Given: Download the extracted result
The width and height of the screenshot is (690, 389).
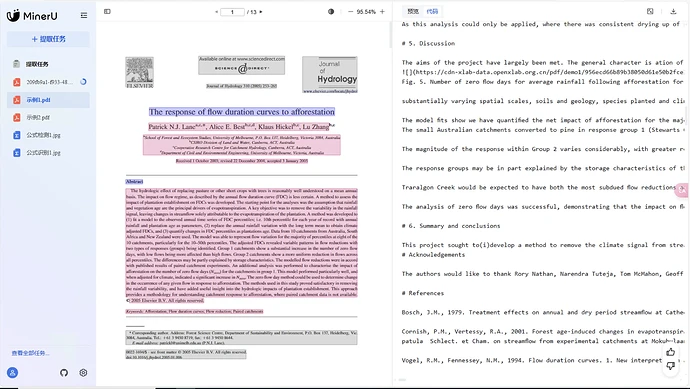Looking at the screenshot, I should tap(673, 11).
